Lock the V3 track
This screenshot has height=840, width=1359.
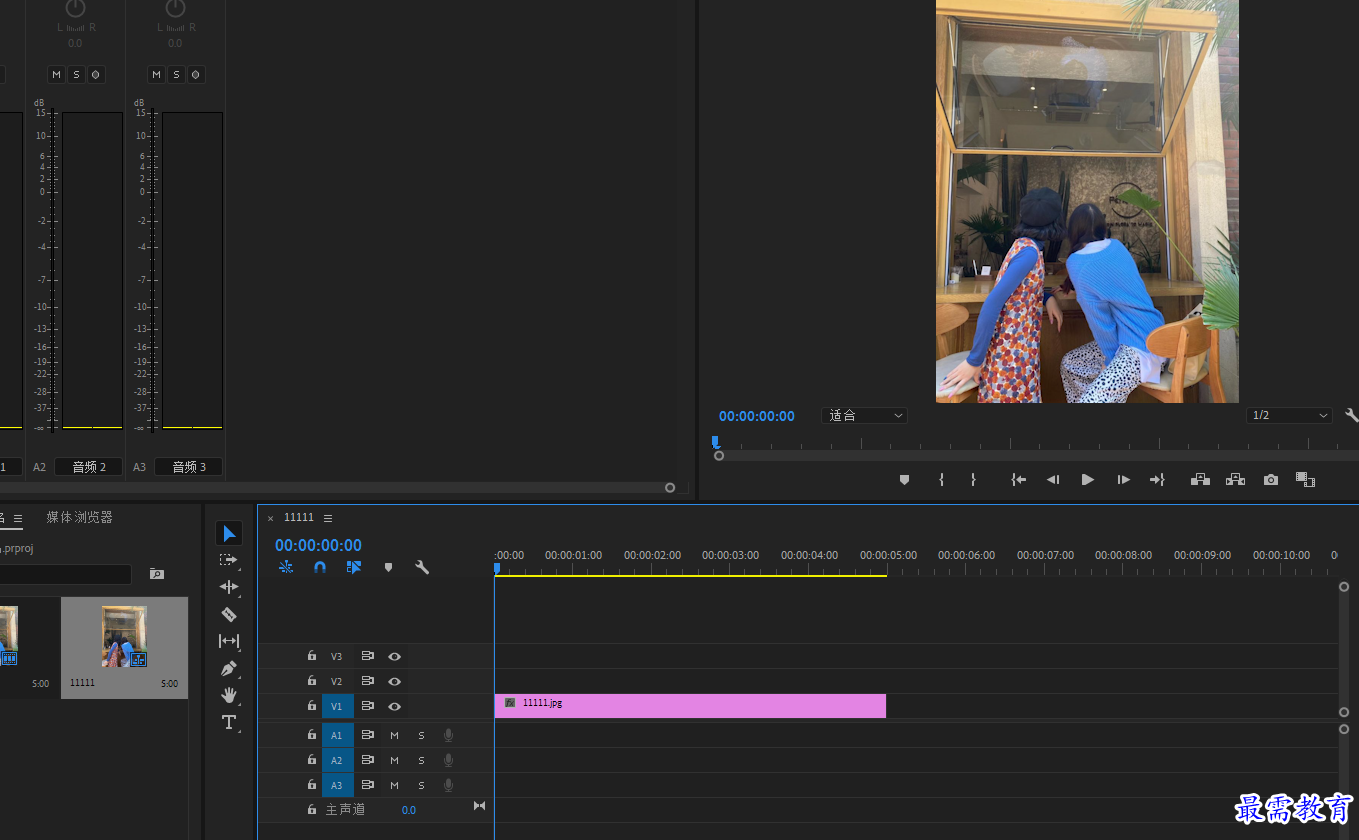point(312,656)
